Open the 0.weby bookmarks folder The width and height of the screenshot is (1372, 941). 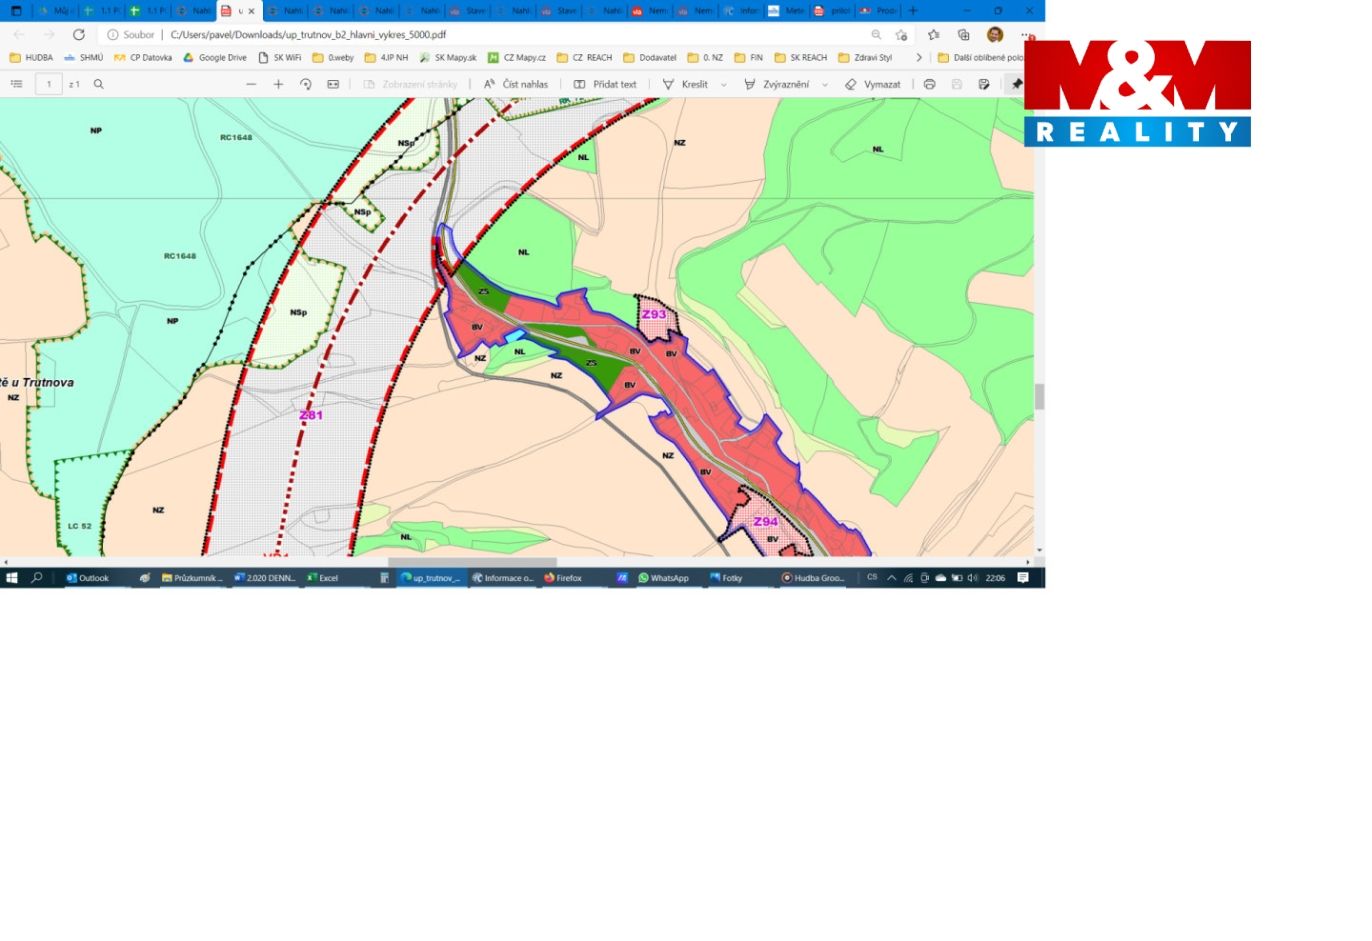333,58
